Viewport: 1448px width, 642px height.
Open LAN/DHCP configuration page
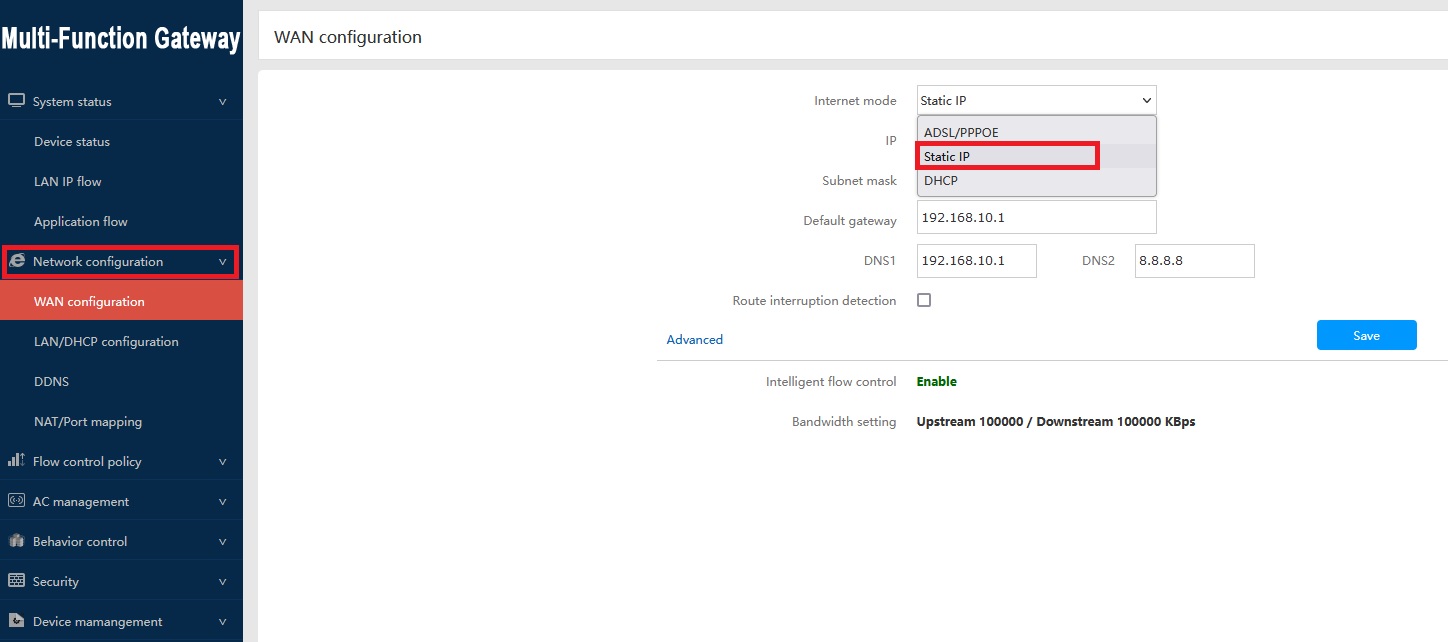point(106,341)
